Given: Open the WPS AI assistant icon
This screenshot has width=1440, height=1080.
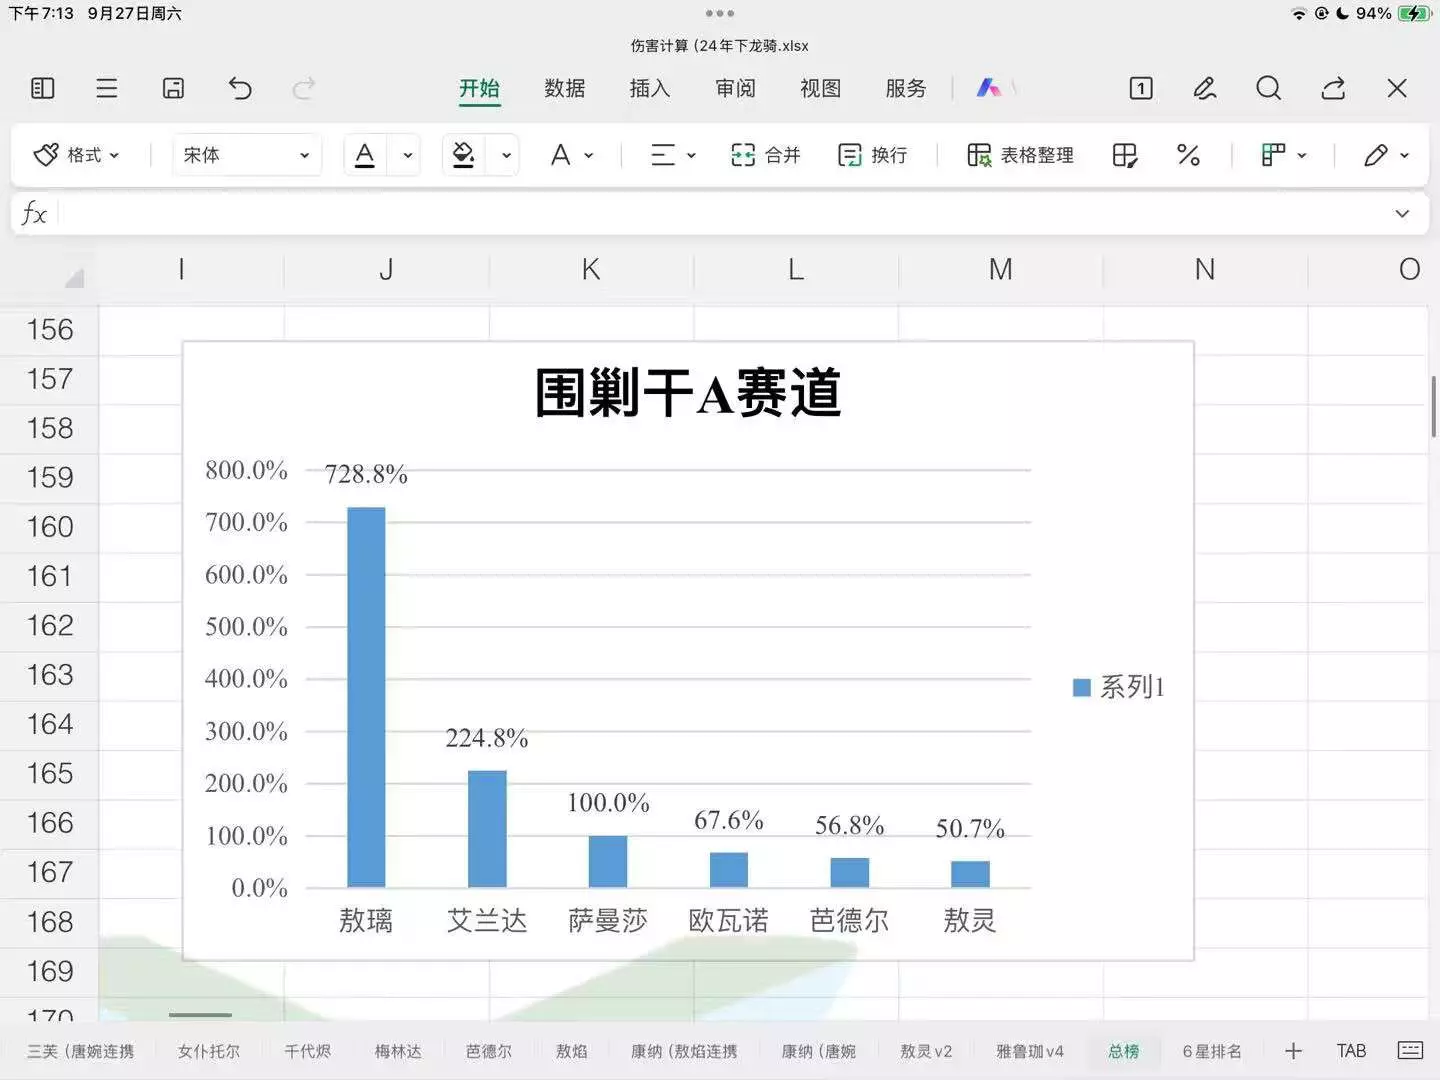Looking at the screenshot, I should coord(989,88).
